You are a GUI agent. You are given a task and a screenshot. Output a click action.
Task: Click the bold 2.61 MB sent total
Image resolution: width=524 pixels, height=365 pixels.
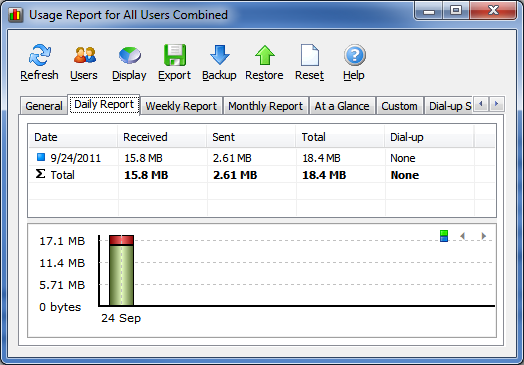point(235,175)
